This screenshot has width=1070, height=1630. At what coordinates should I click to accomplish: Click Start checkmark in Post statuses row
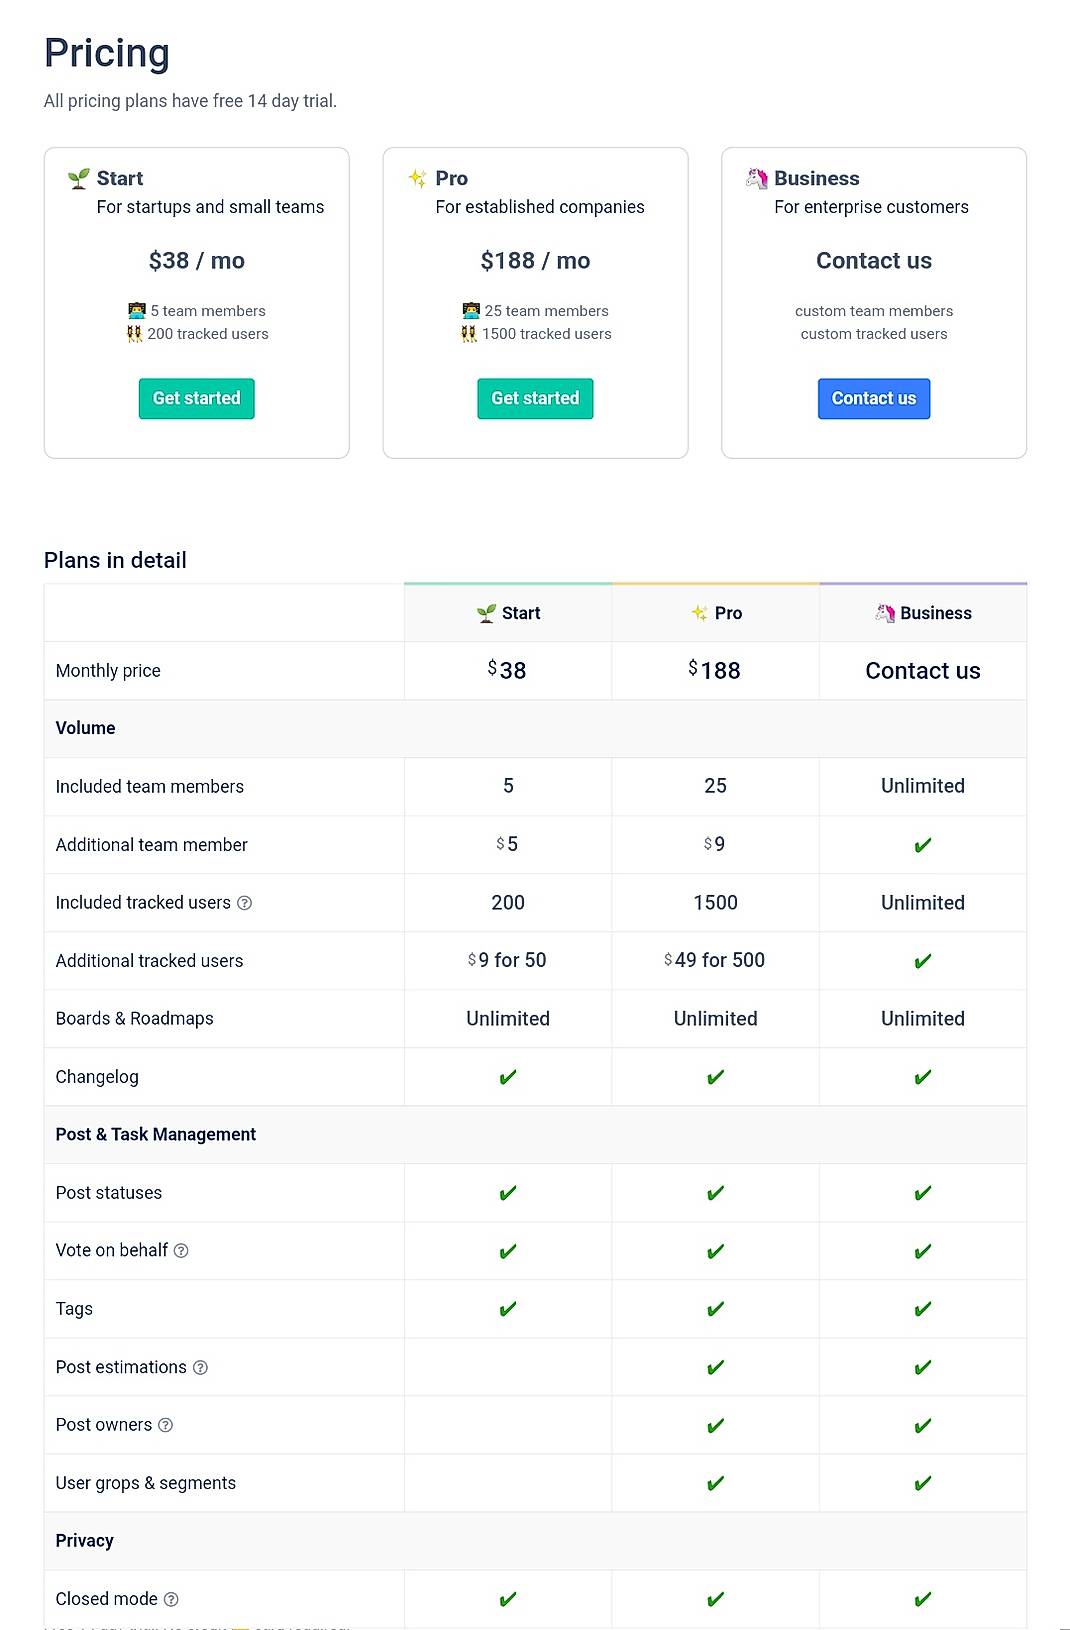click(x=508, y=1194)
